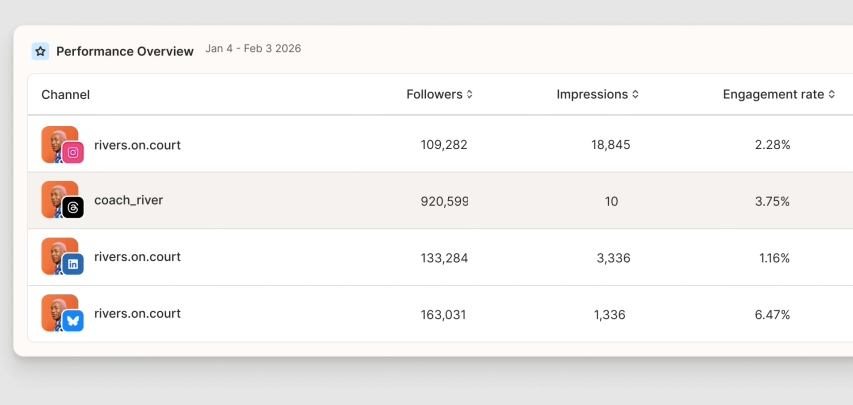Click the 18,845 impressions value
The height and width of the screenshot is (405, 853).
click(x=611, y=145)
